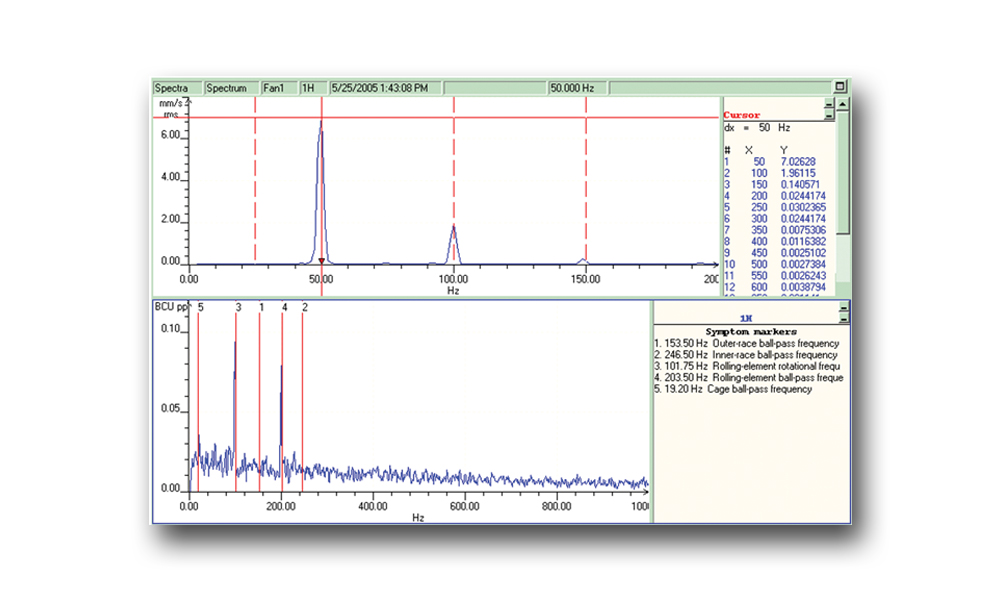Click the dashed harmonic line at 150 Hz
Image resolution: width=1000 pixels, height=600 pixels.
click(x=585, y=179)
